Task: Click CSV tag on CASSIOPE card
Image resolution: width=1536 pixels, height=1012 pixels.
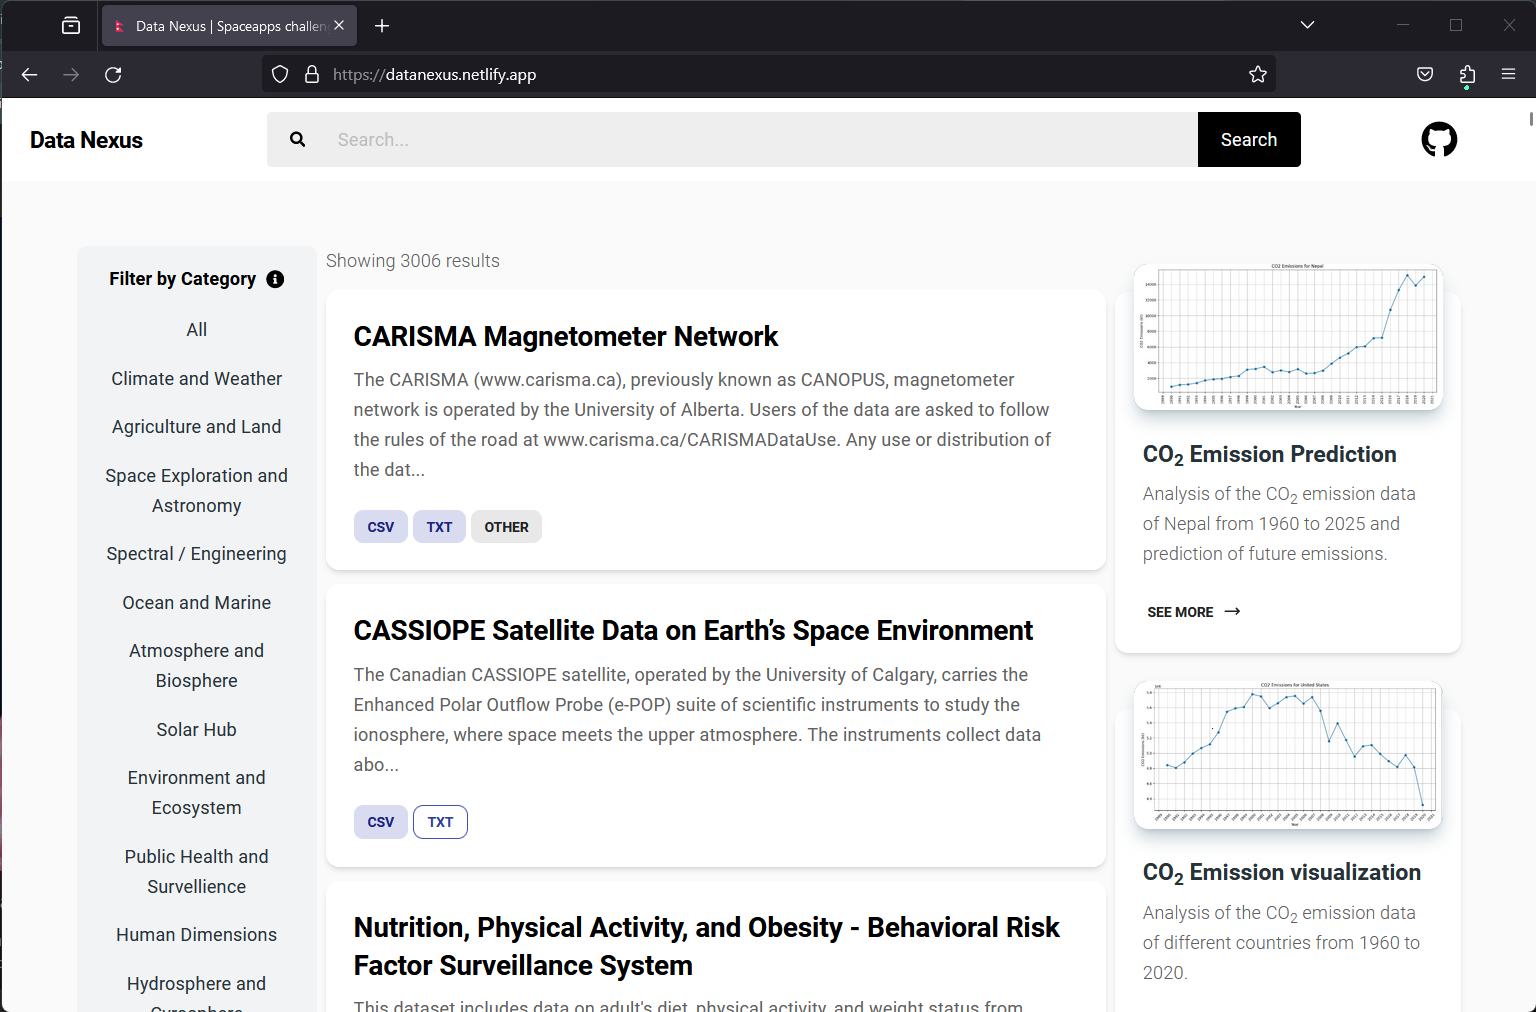Action: 381,822
